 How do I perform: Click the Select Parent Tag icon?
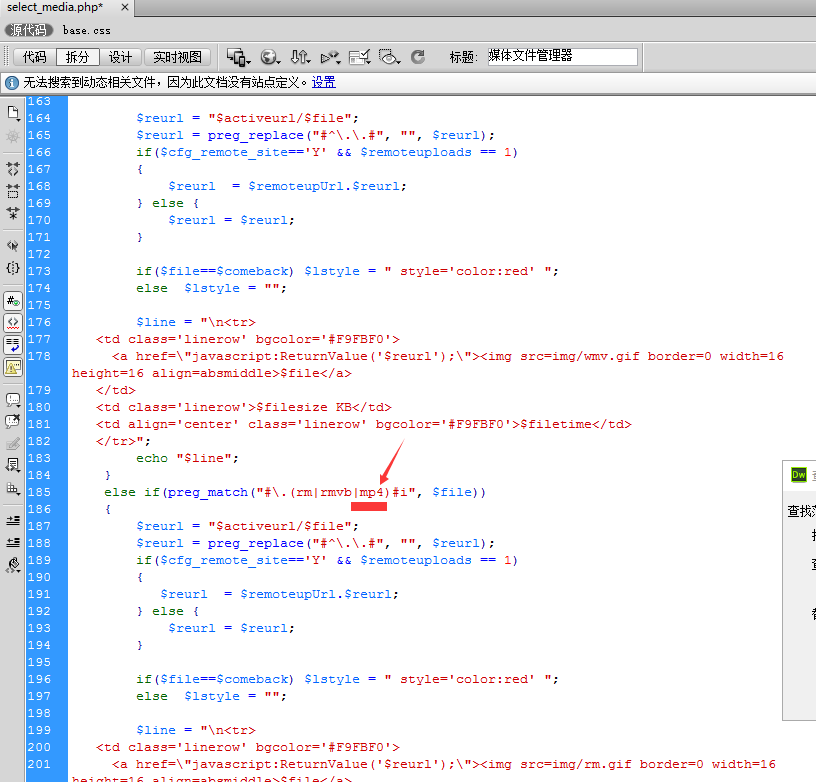tap(13, 245)
